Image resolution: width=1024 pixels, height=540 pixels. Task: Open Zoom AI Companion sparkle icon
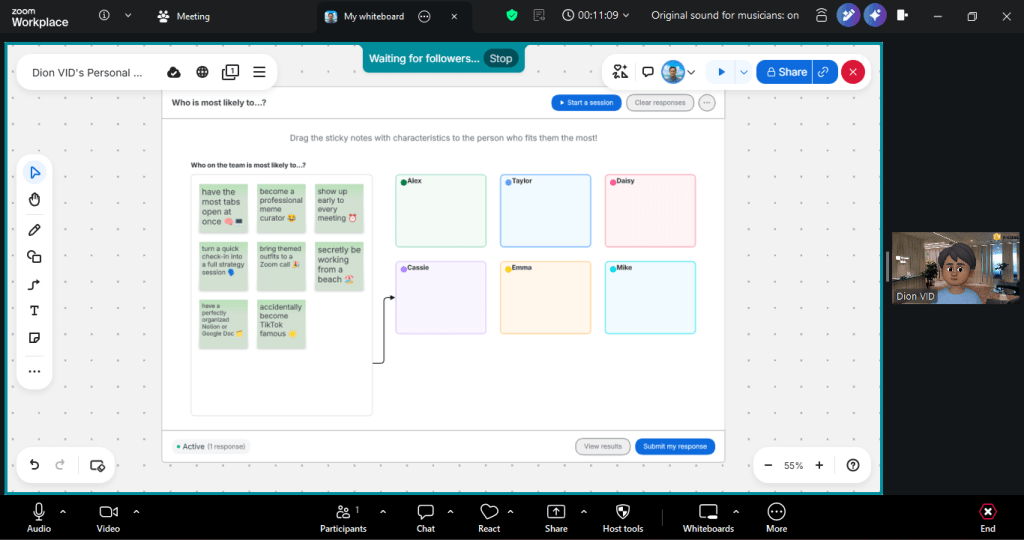point(875,15)
